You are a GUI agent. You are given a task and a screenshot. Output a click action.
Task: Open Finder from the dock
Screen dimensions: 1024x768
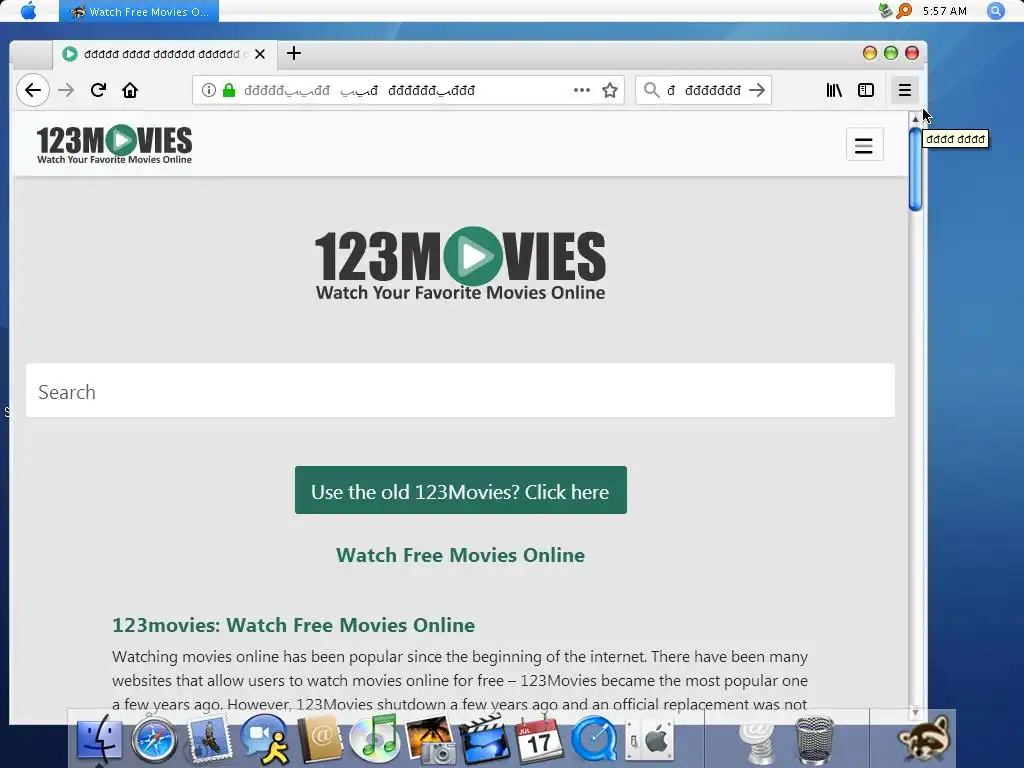pyautogui.click(x=99, y=739)
